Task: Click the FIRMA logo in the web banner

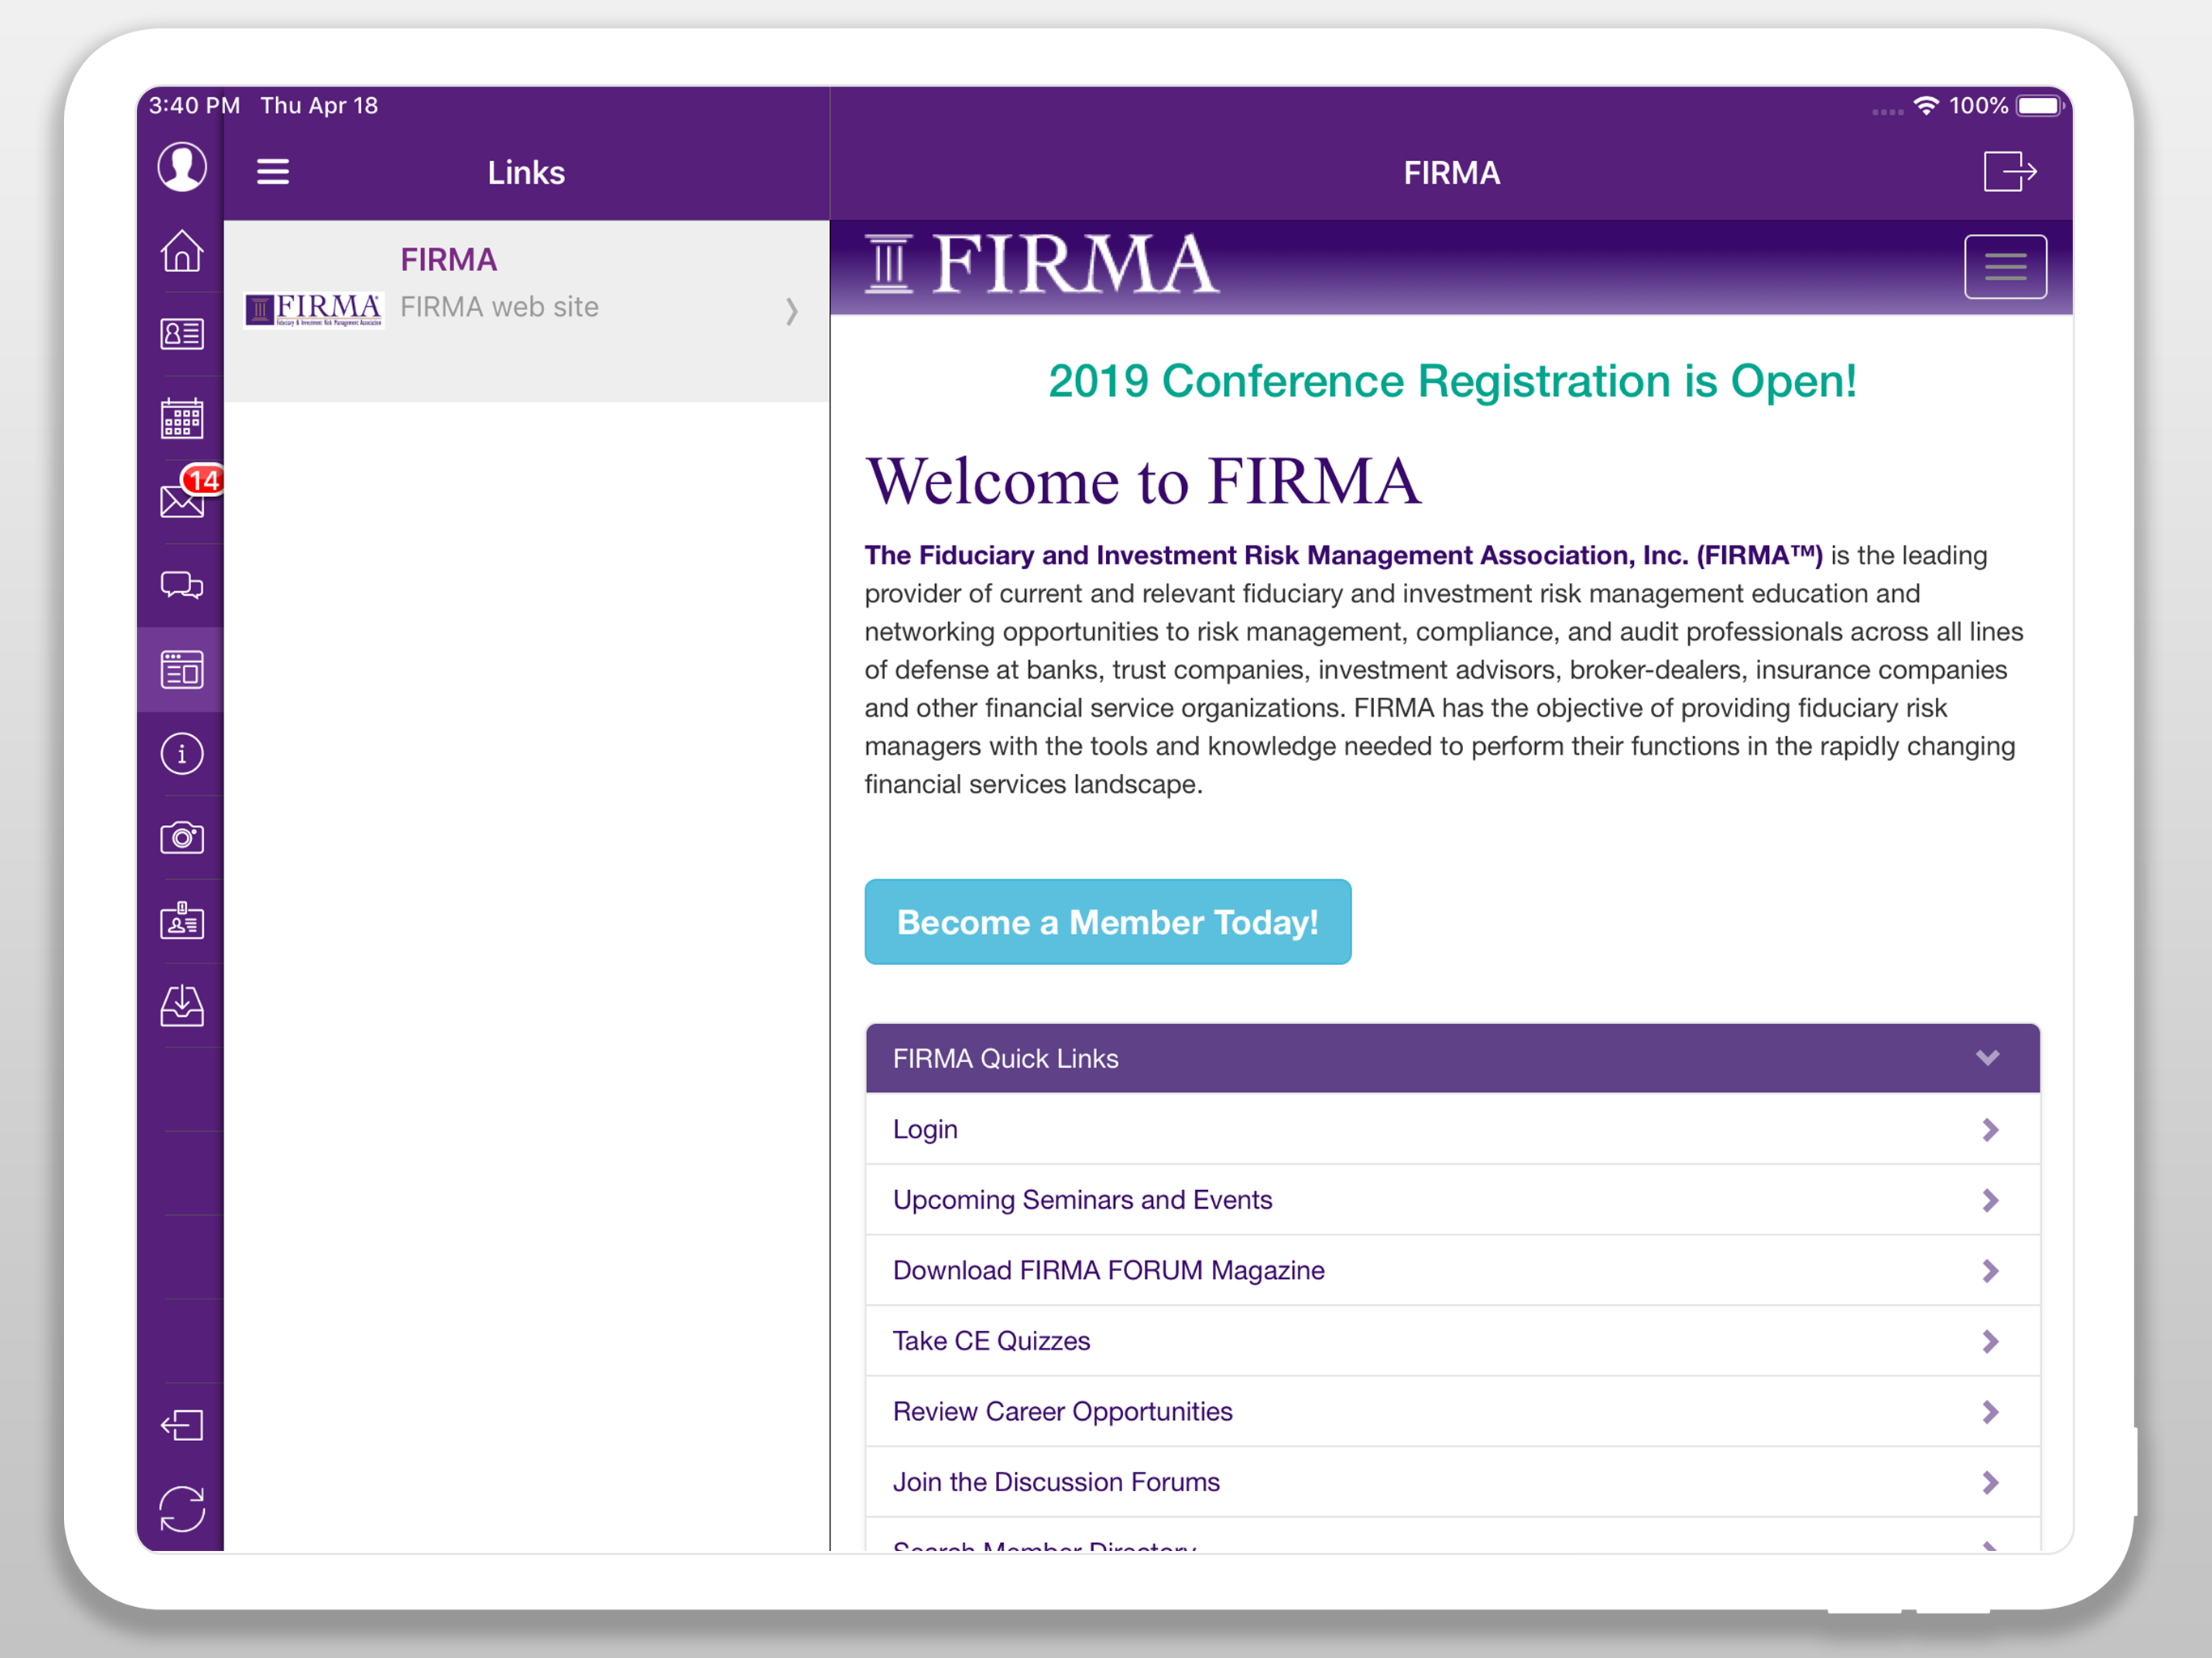Action: coord(1042,265)
